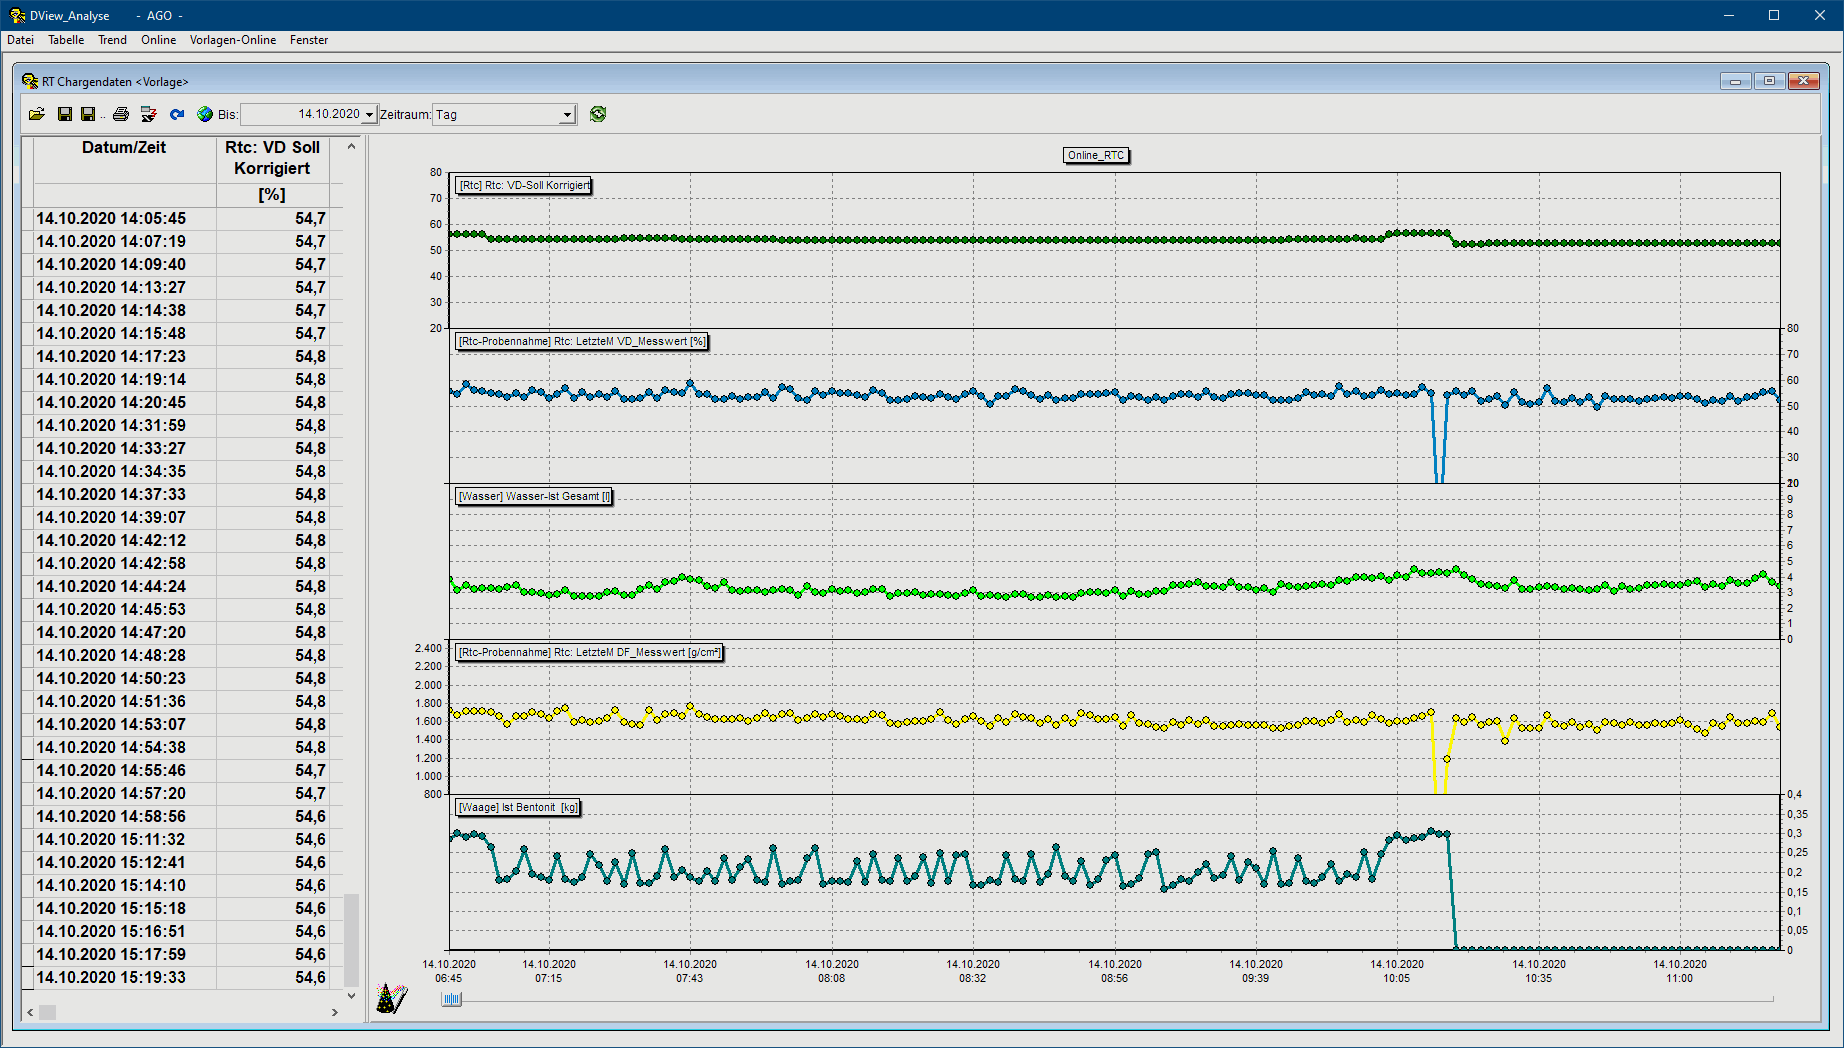The height and width of the screenshot is (1048, 1844).
Task: Select the 14.10.2020 14:55:46 table row
Action: 180,771
